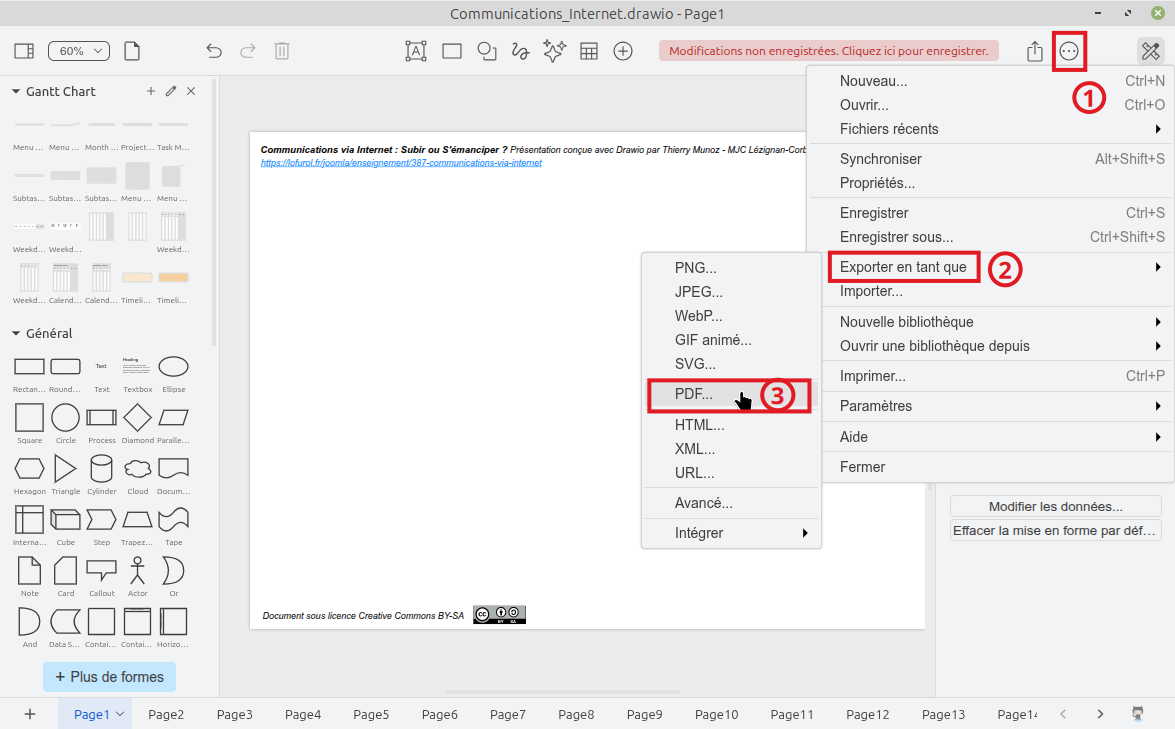
Task: Insert a table using the table icon
Action: click(589, 51)
